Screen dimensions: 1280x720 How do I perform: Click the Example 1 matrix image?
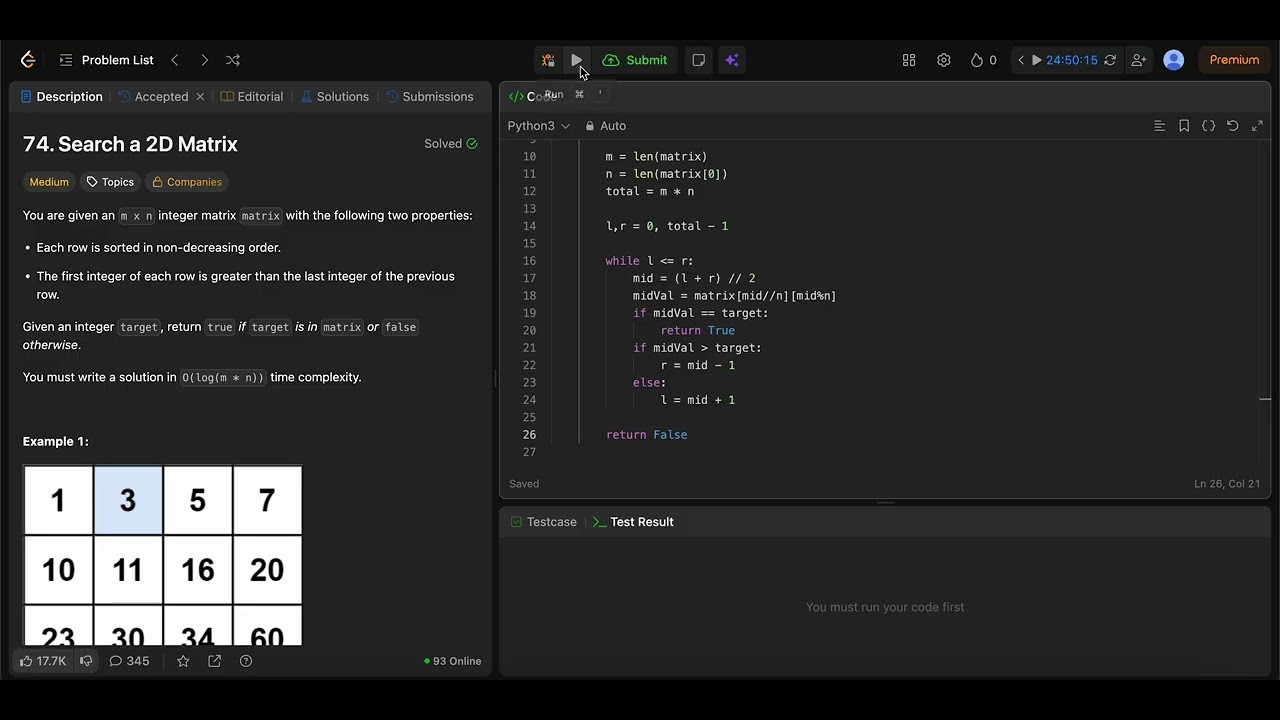(x=163, y=556)
